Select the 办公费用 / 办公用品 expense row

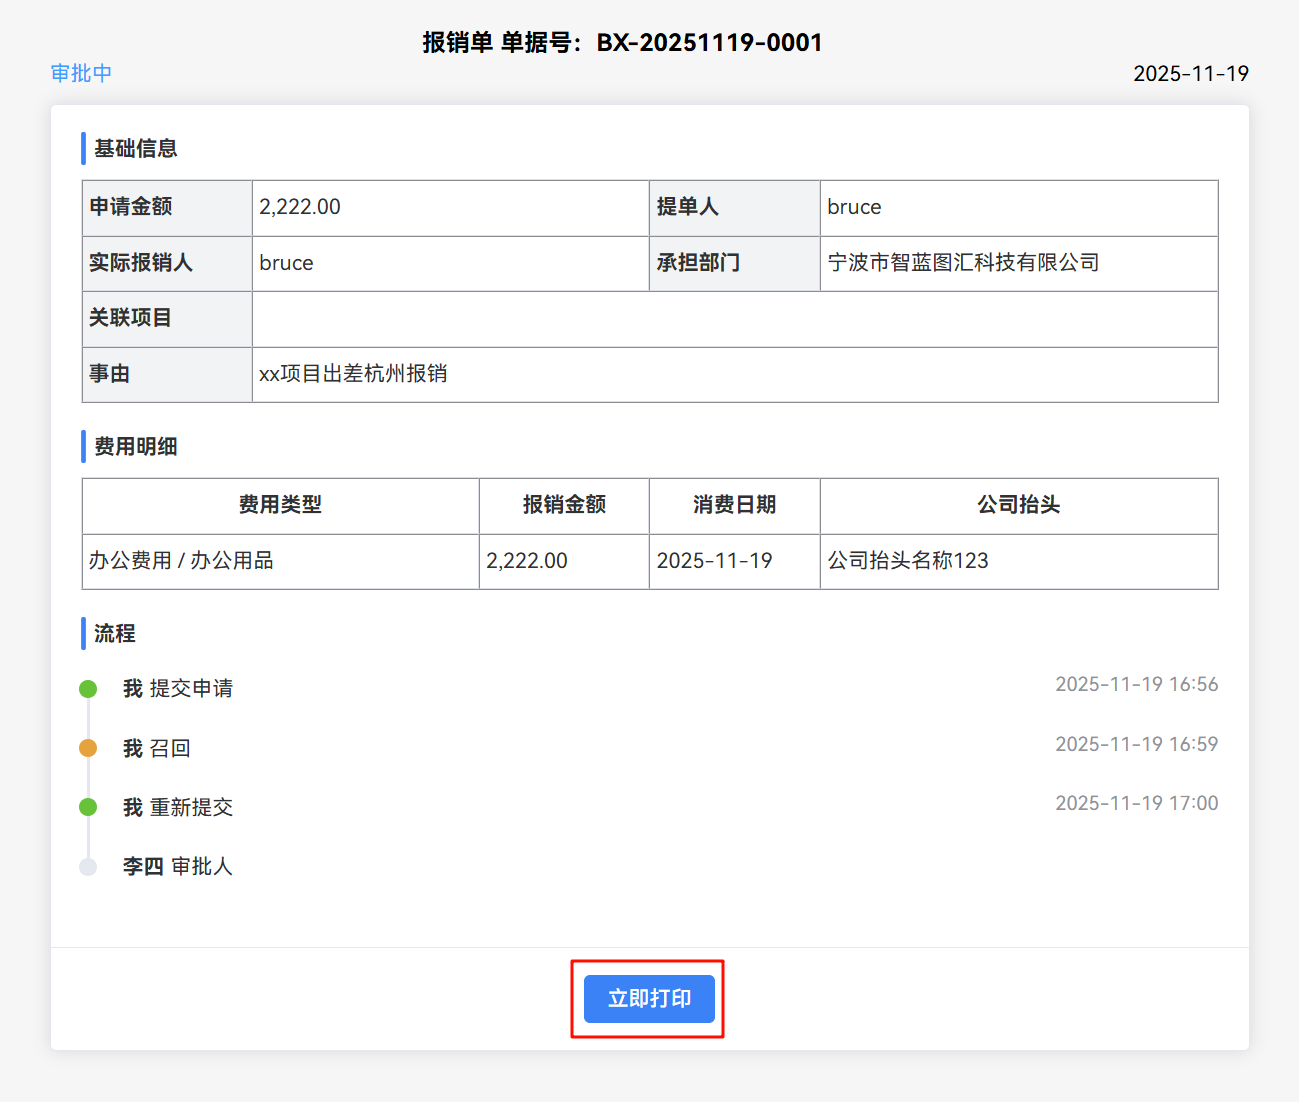tap(181, 561)
